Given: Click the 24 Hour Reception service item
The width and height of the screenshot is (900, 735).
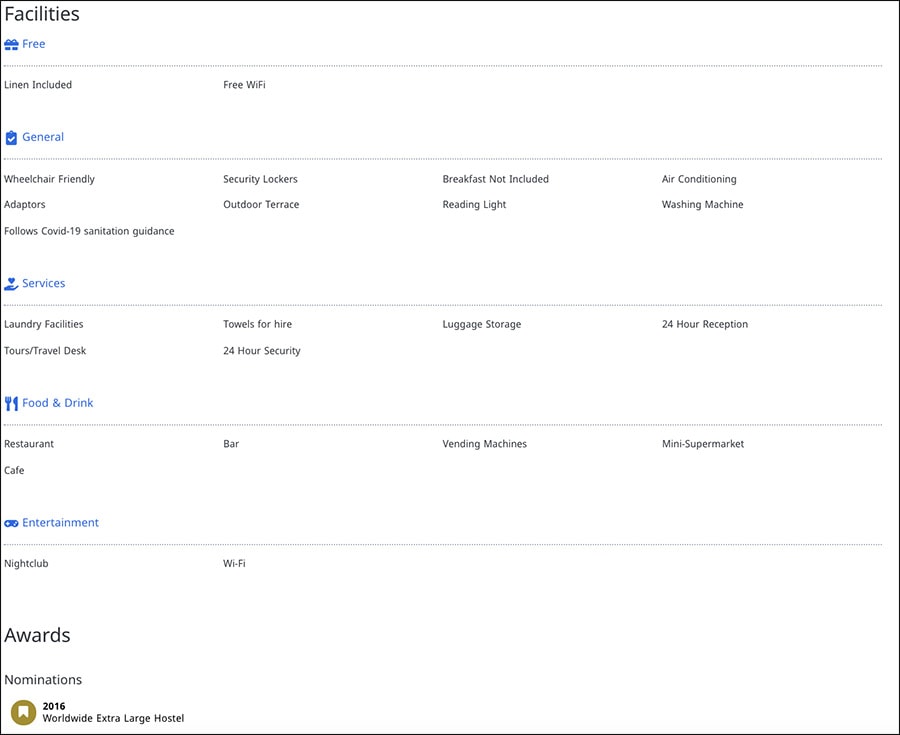Looking at the screenshot, I should coord(705,324).
